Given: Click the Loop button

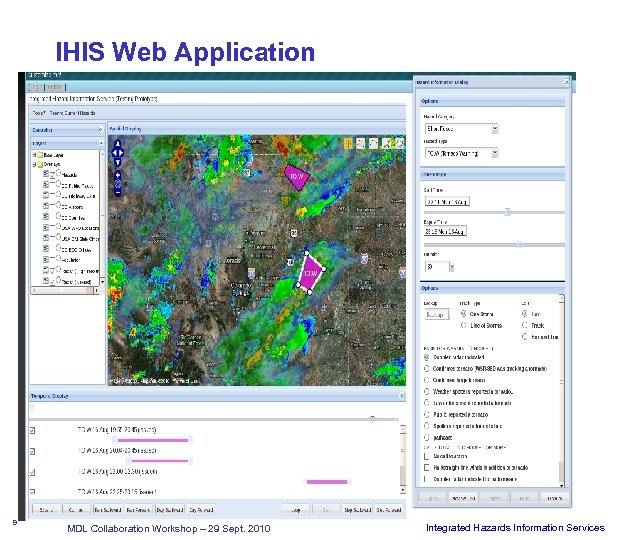Looking at the screenshot, I should 296,510.
